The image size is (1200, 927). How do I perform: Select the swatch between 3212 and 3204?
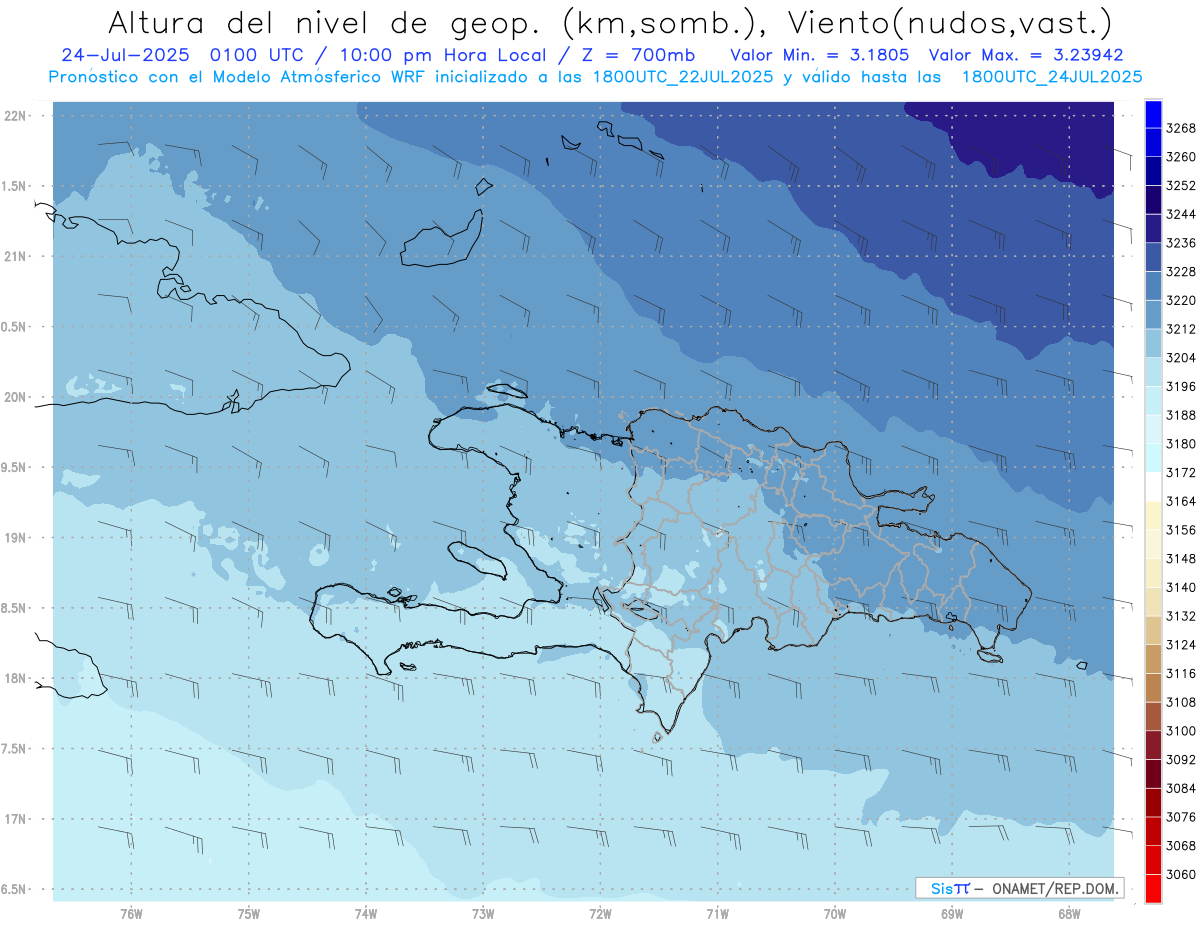tap(1153, 343)
